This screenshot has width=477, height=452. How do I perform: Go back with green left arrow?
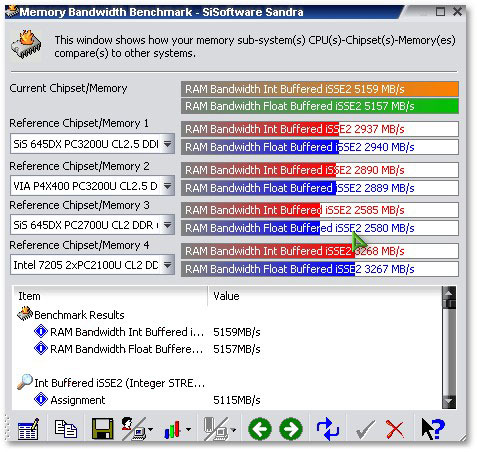(x=260, y=429)
